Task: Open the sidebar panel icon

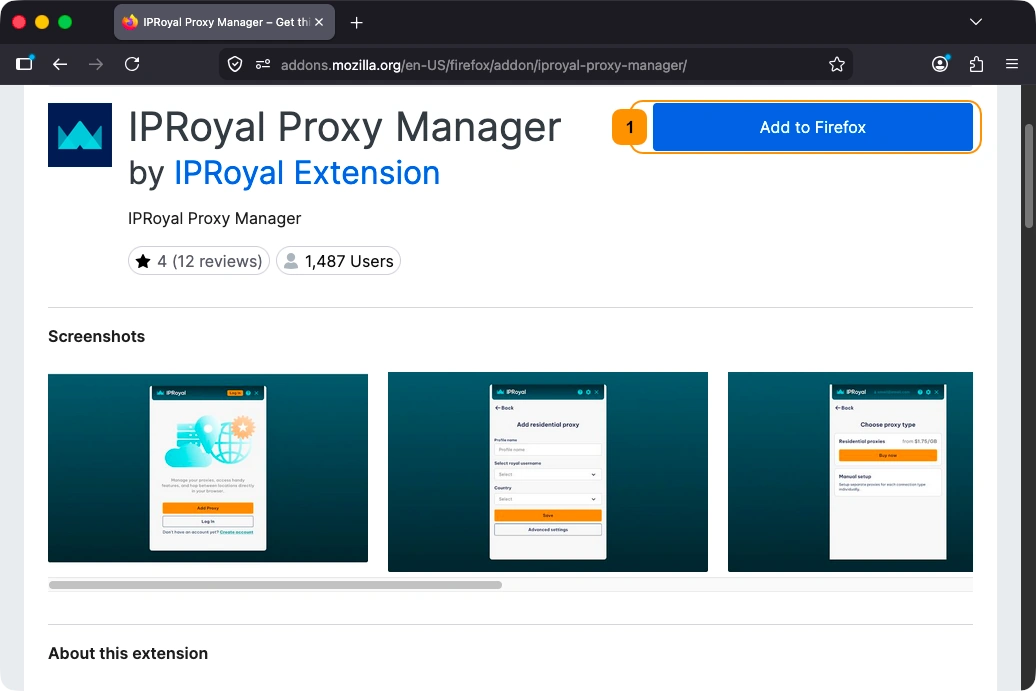Action: [24, 63]
